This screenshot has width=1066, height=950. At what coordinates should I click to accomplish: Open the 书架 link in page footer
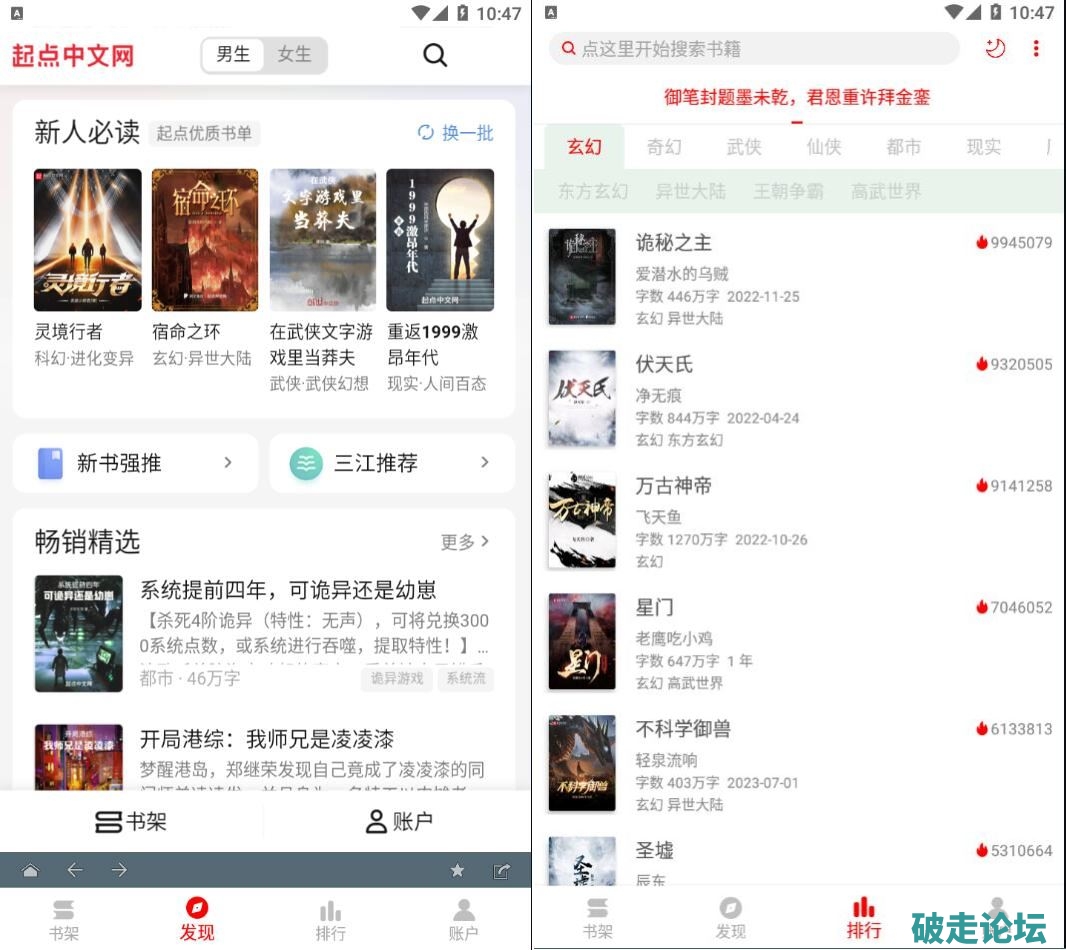tap(131, 821)
